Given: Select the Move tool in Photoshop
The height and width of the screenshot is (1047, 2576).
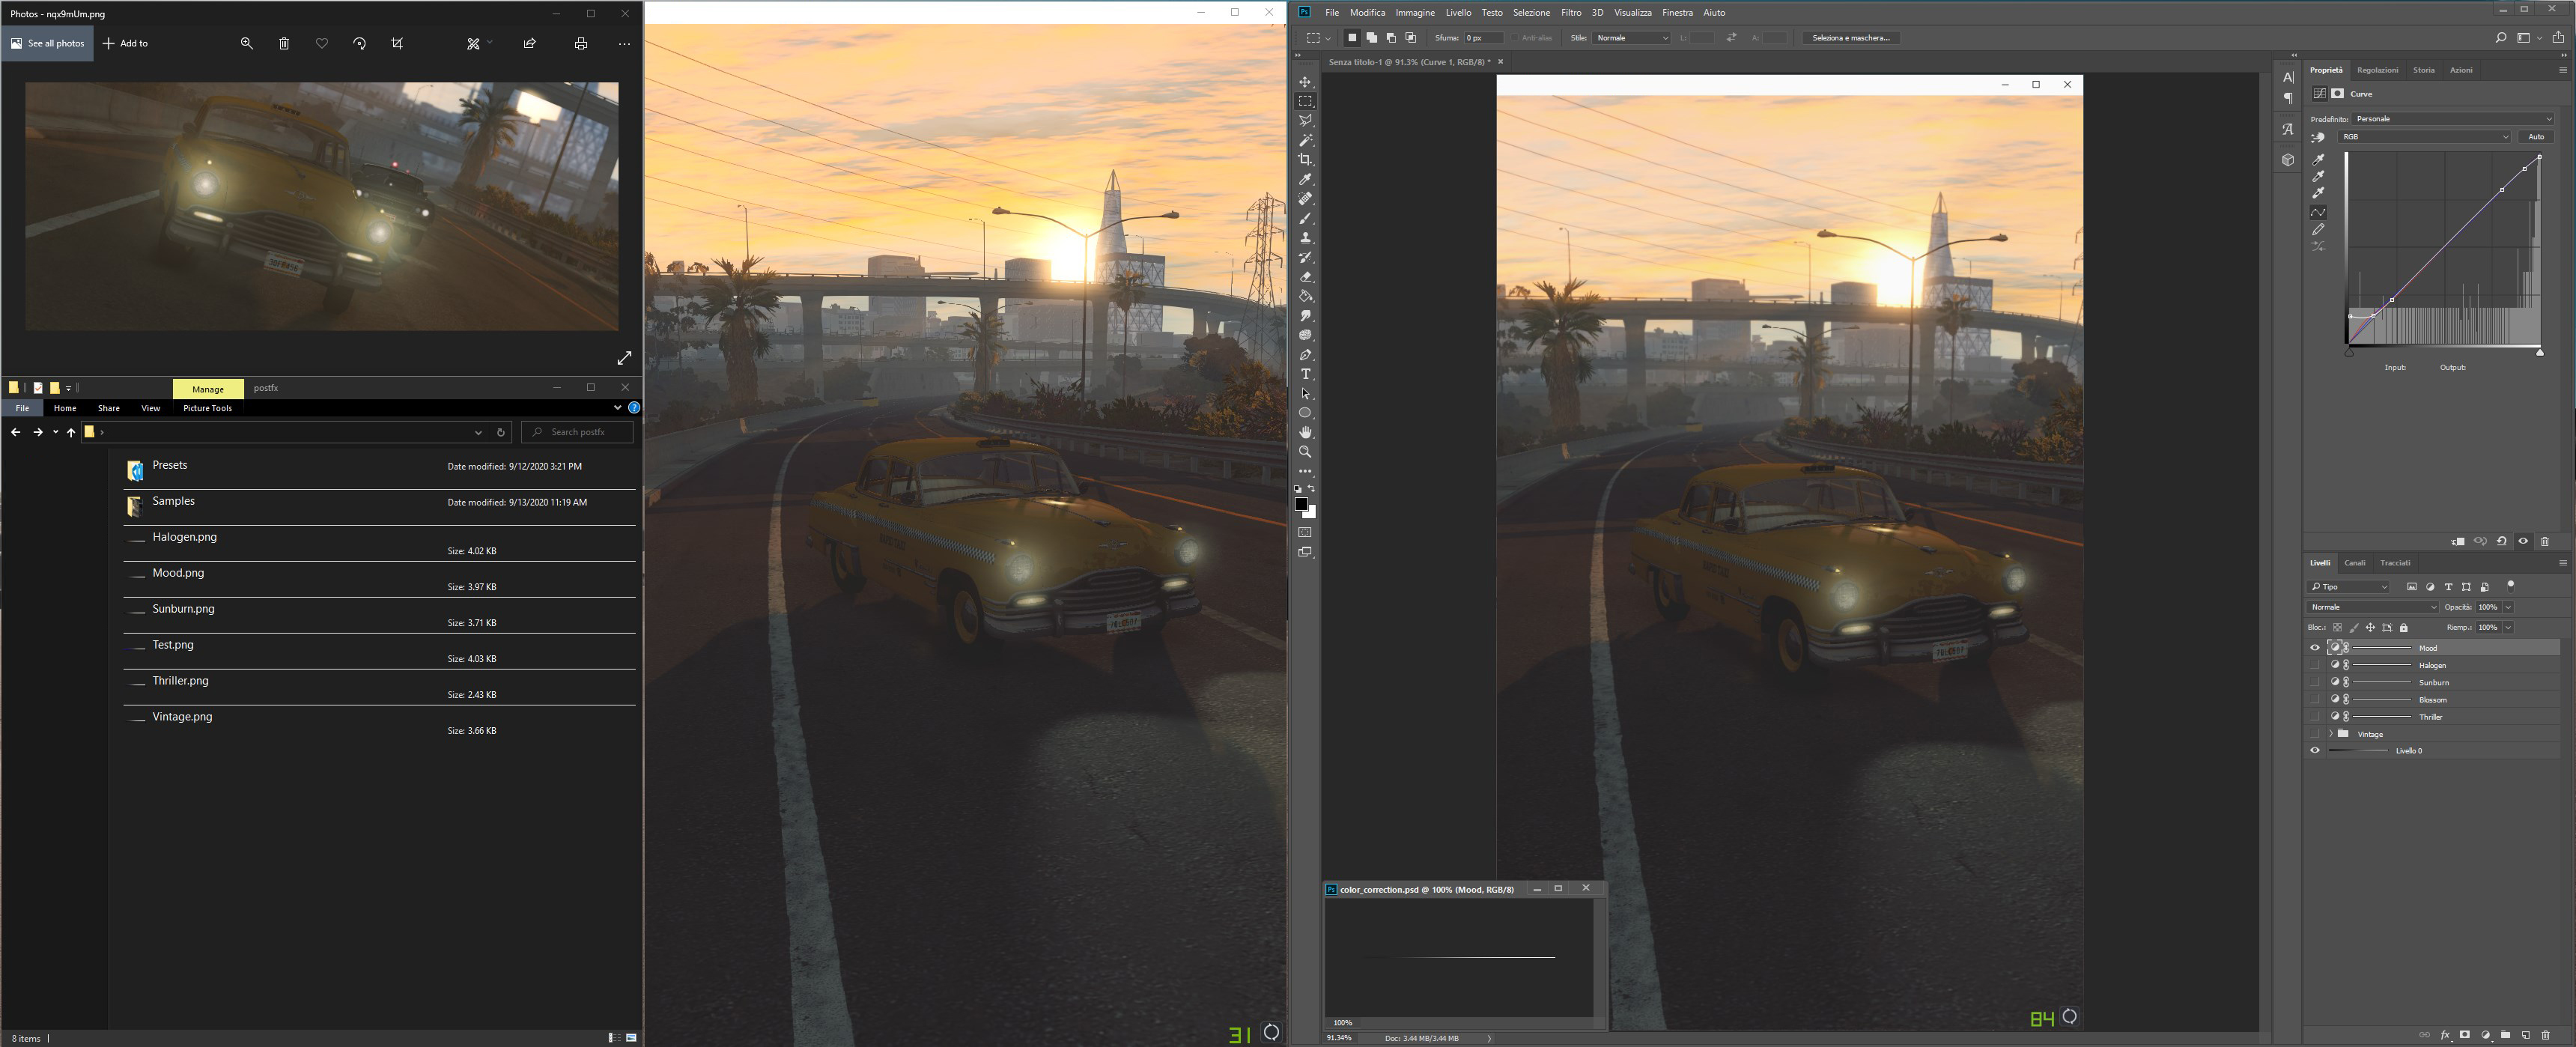Looking at the screenshot, I should 1305,82.
